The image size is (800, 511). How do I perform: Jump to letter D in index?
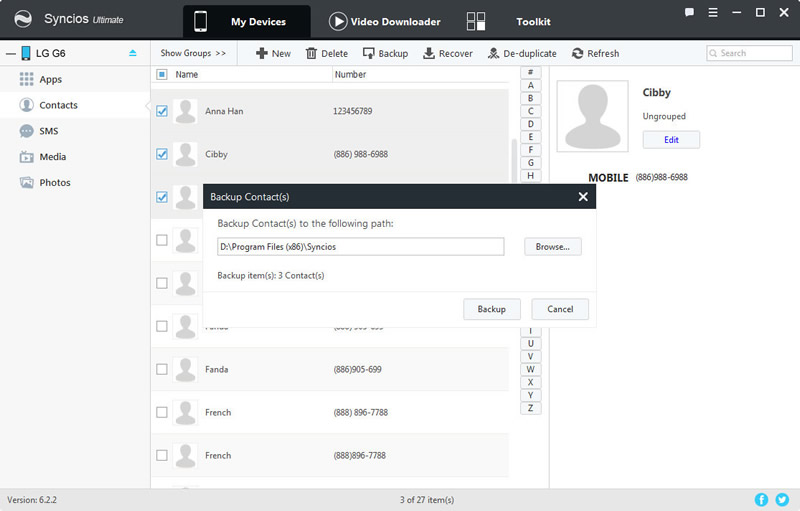[x=531, y=124]
